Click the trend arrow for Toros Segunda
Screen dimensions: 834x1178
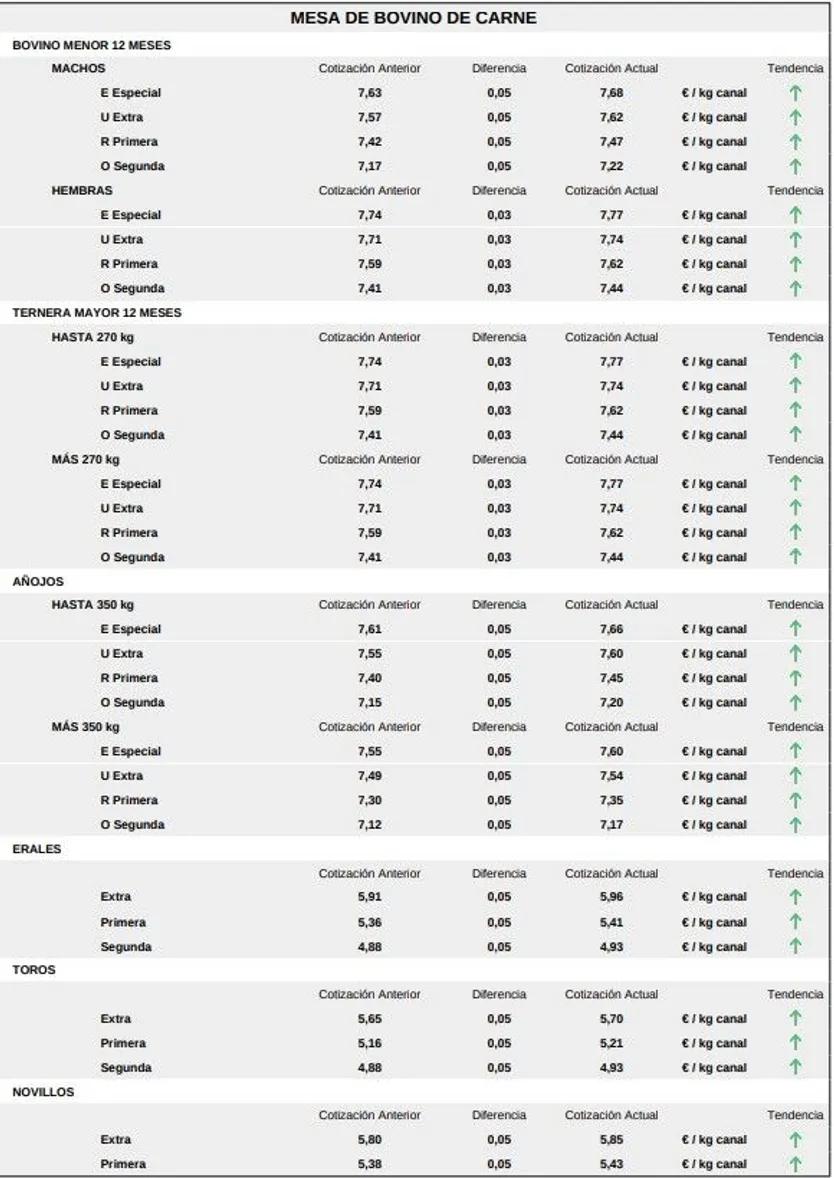click(x=795, y=1067)
